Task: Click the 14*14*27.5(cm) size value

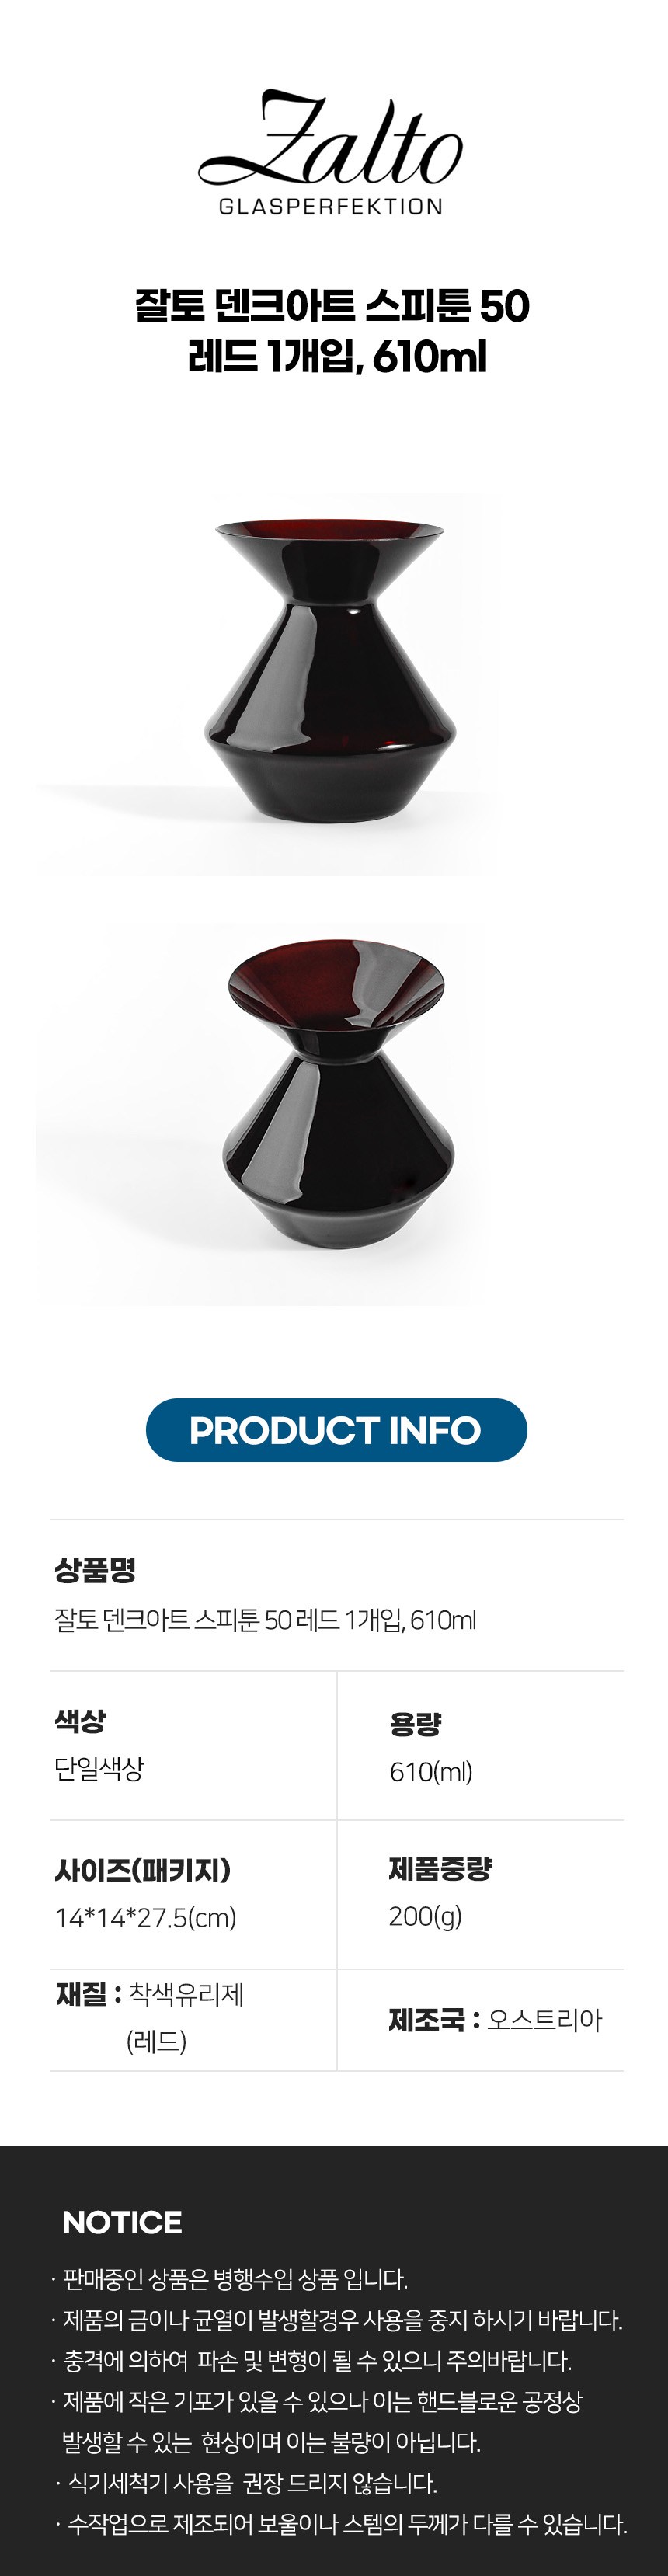Action: point(146,1918)
